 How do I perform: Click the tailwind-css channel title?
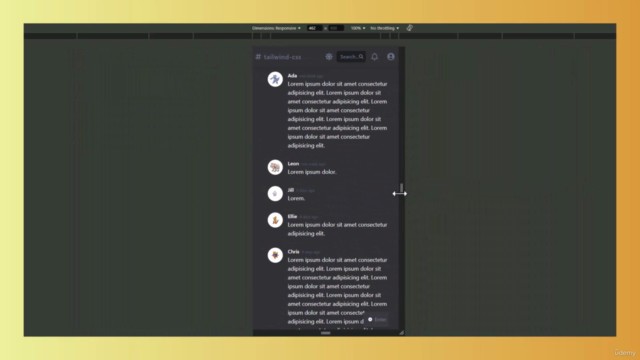click(x=282, y=57)
